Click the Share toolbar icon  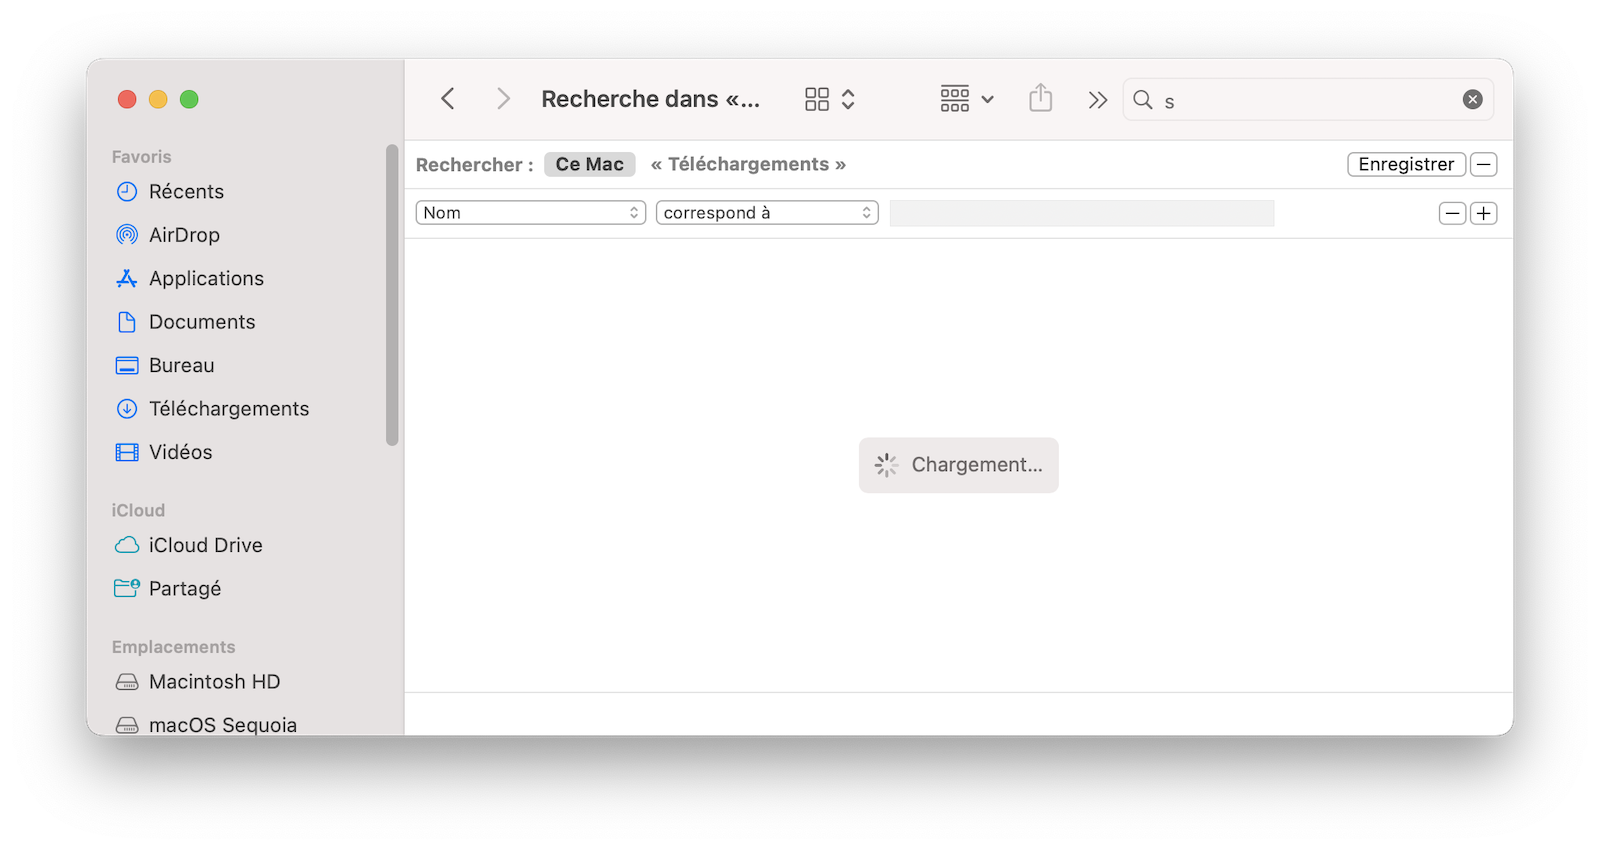1041,98
